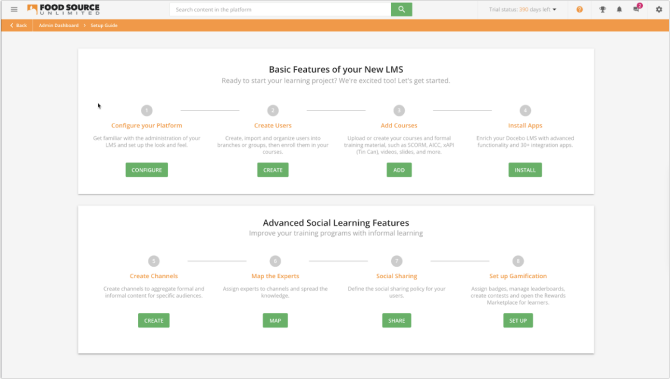Select "Basic Features of your New LMS" title
670x379 pixels.
[336, 69]
